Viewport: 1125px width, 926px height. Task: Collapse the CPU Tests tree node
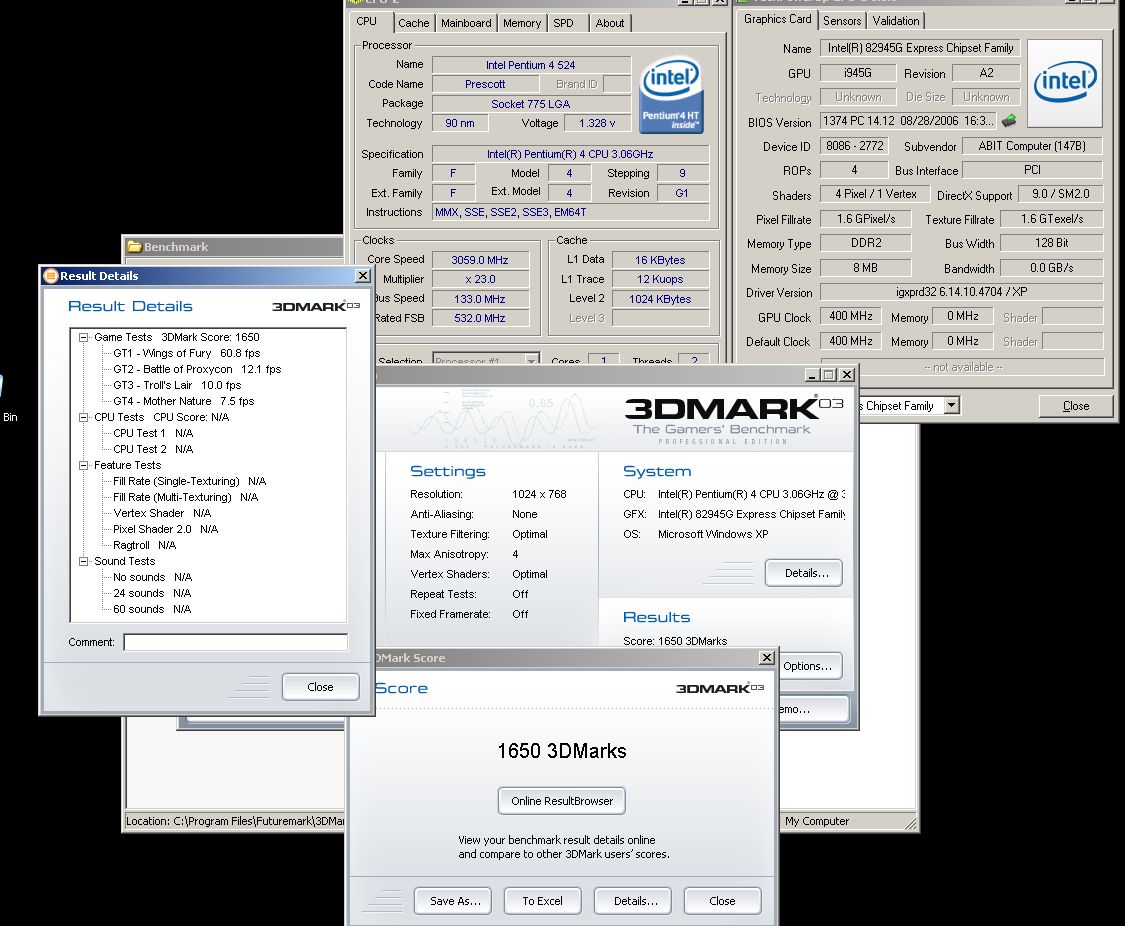pos(83,417)
